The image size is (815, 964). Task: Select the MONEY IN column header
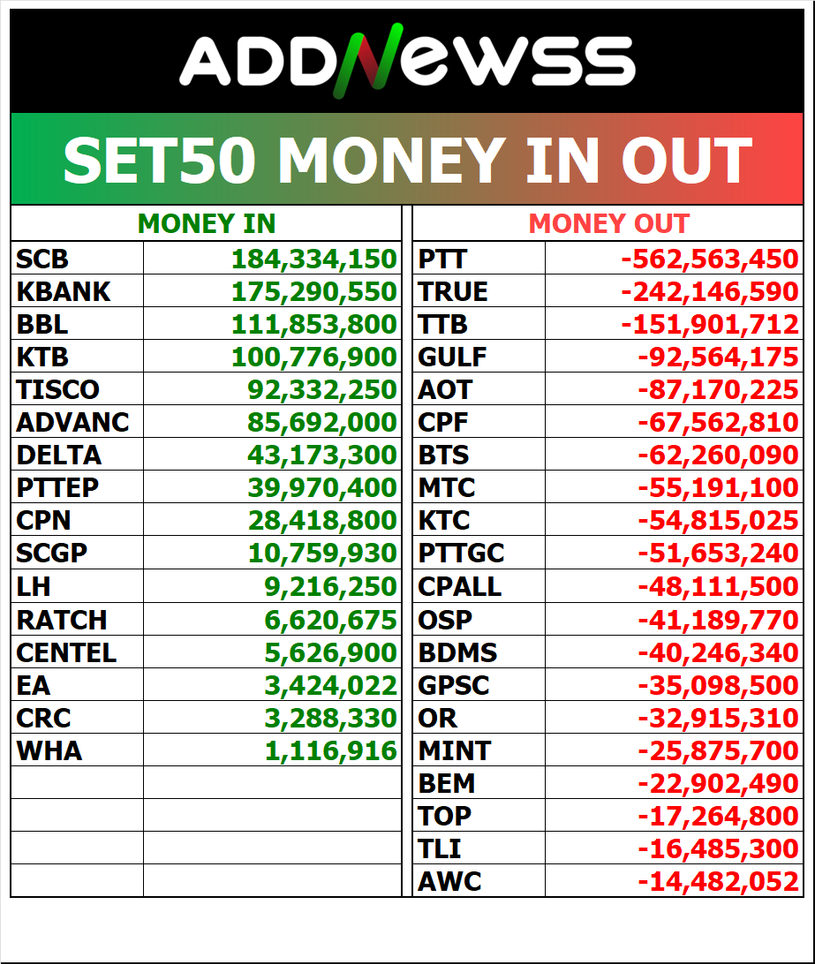click(x=206, y=223)
